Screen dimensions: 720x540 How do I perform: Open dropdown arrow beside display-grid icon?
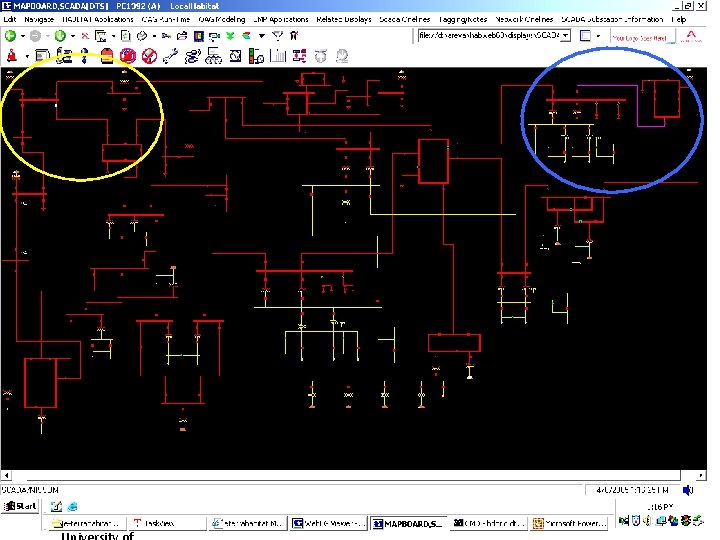(113, 36)
